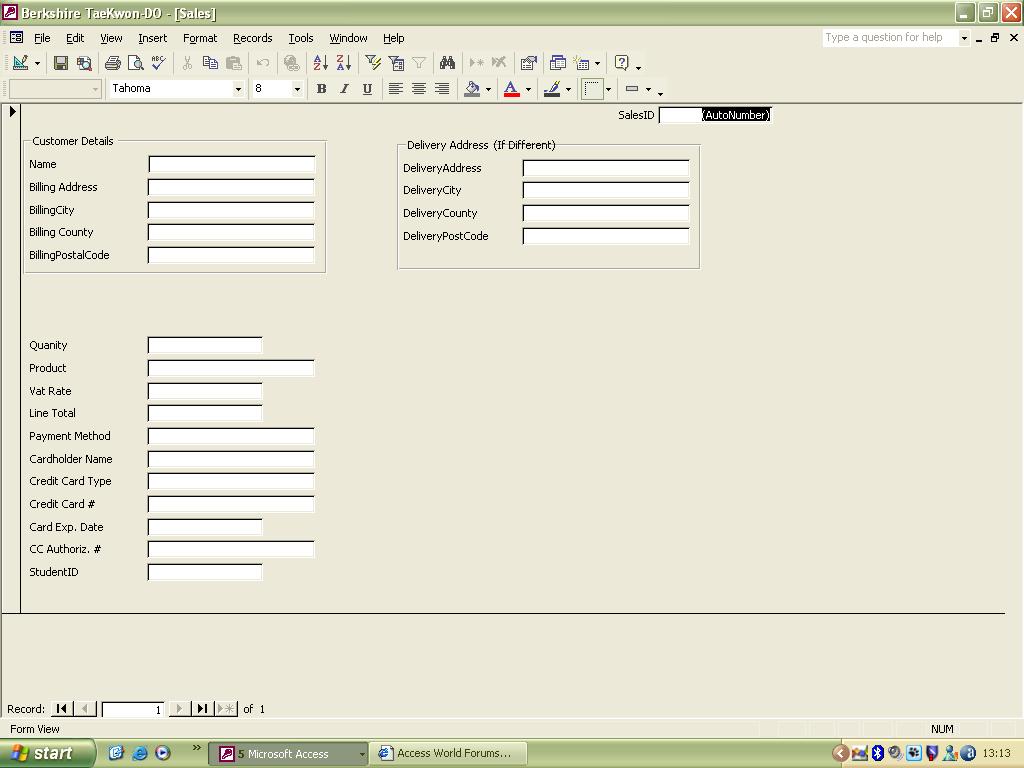Expand the Font Color dropdown arrow
1024x768 pixels.
528,89
